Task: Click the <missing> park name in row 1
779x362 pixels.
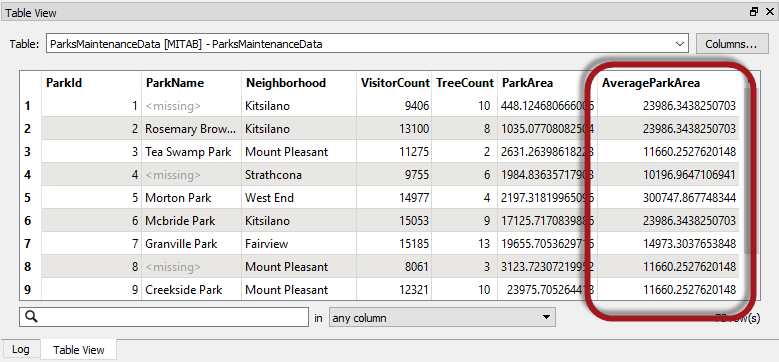Action: 191,106
